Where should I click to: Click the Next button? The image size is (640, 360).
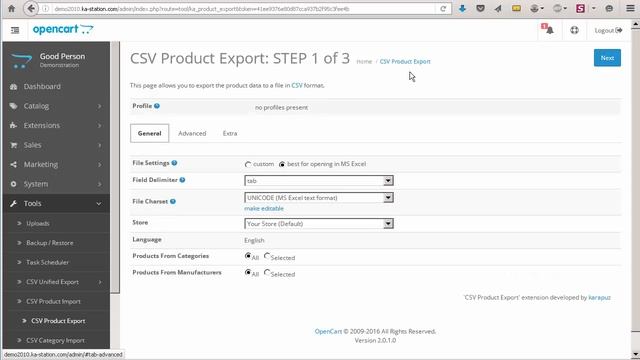tap(607, 58)
